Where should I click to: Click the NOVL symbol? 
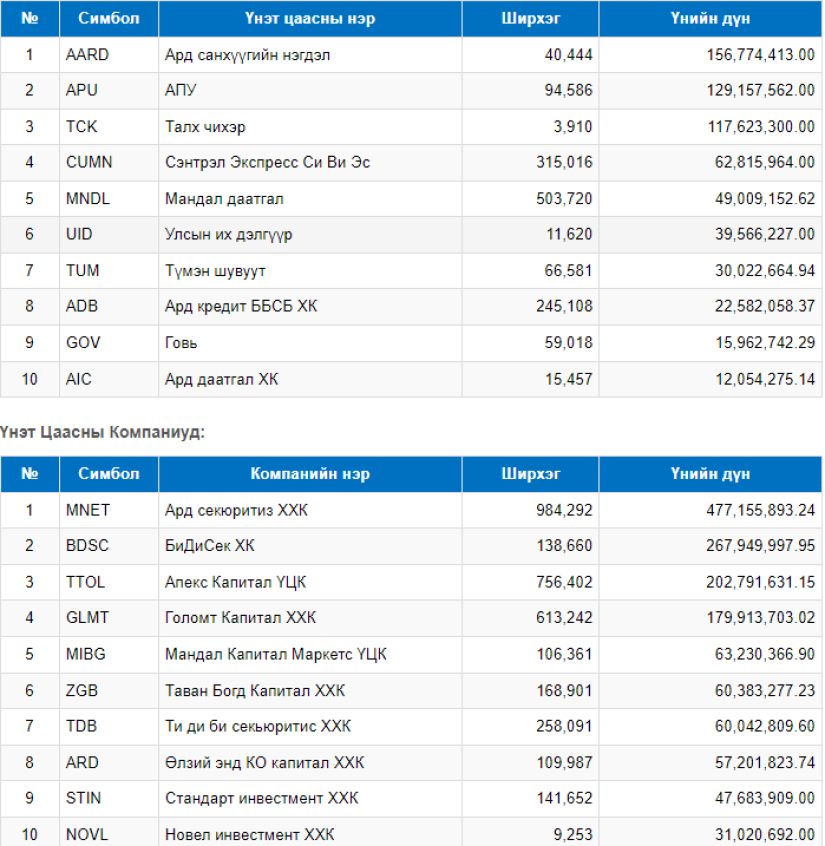(x=86, y=835)
